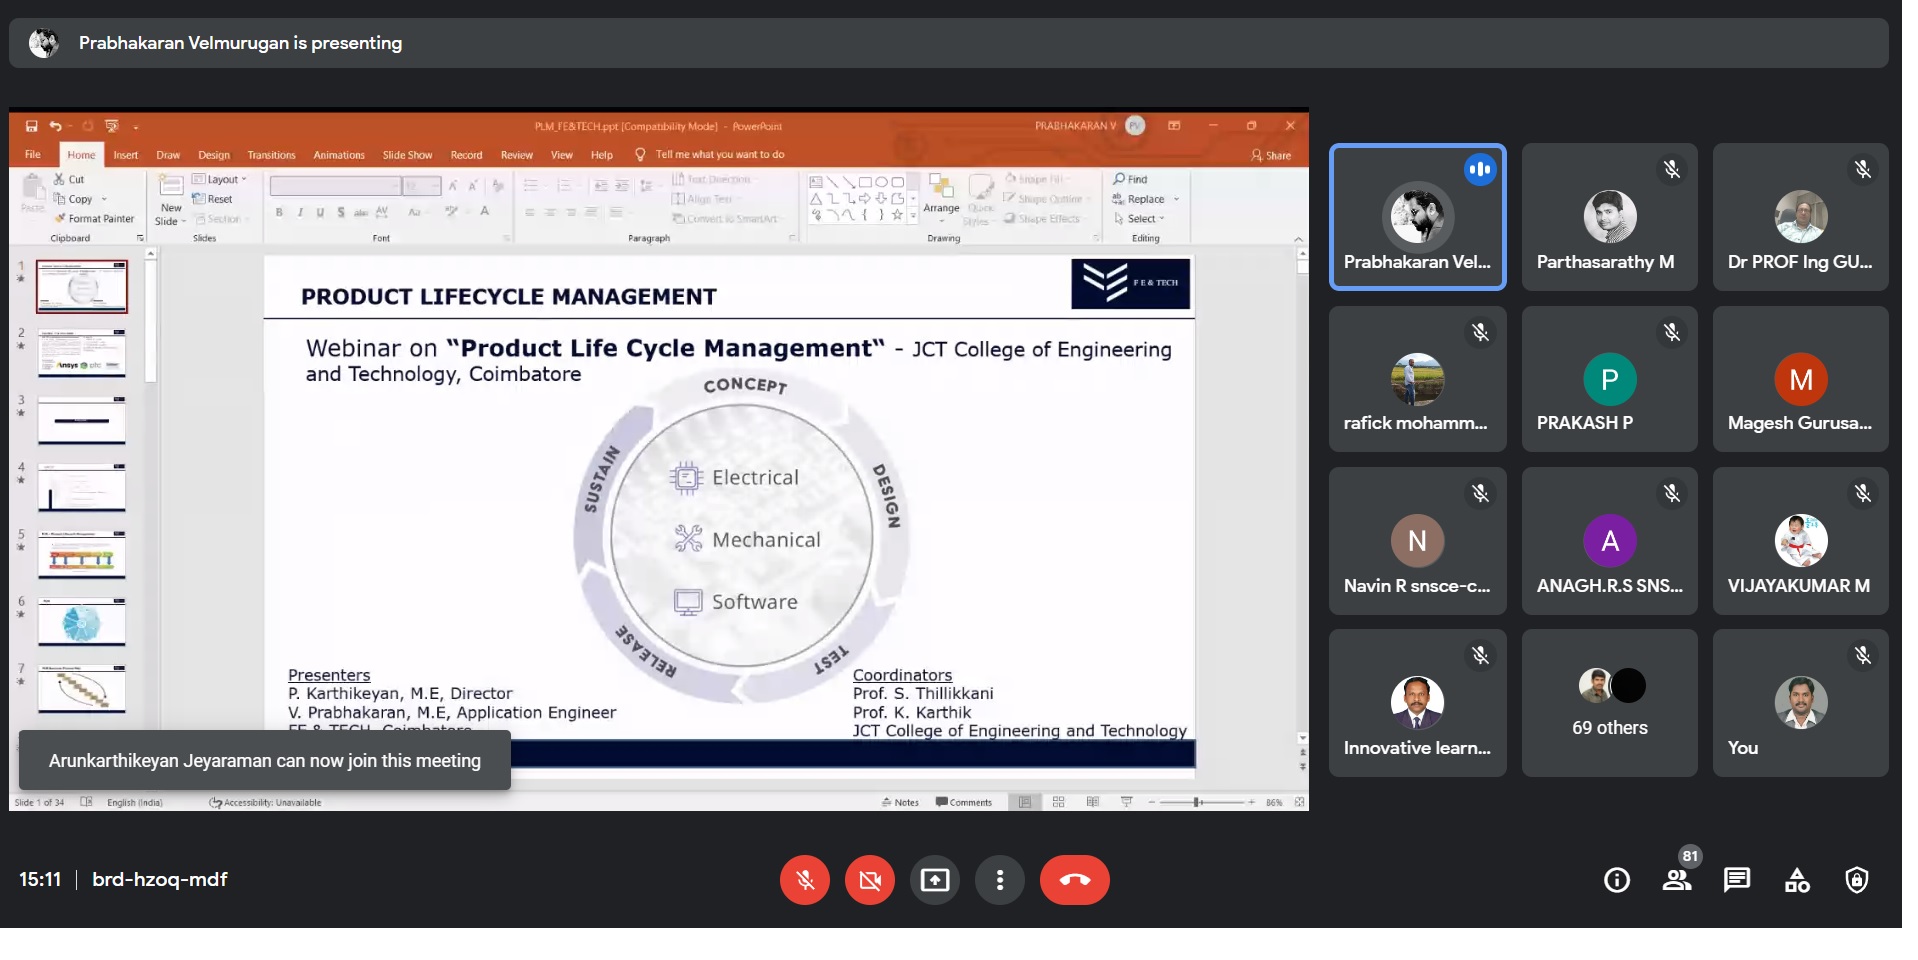The height and width of the screenshot is (960, 1918).
Task: Switch to the Insert ribbon tab
Action: (126, 155)
